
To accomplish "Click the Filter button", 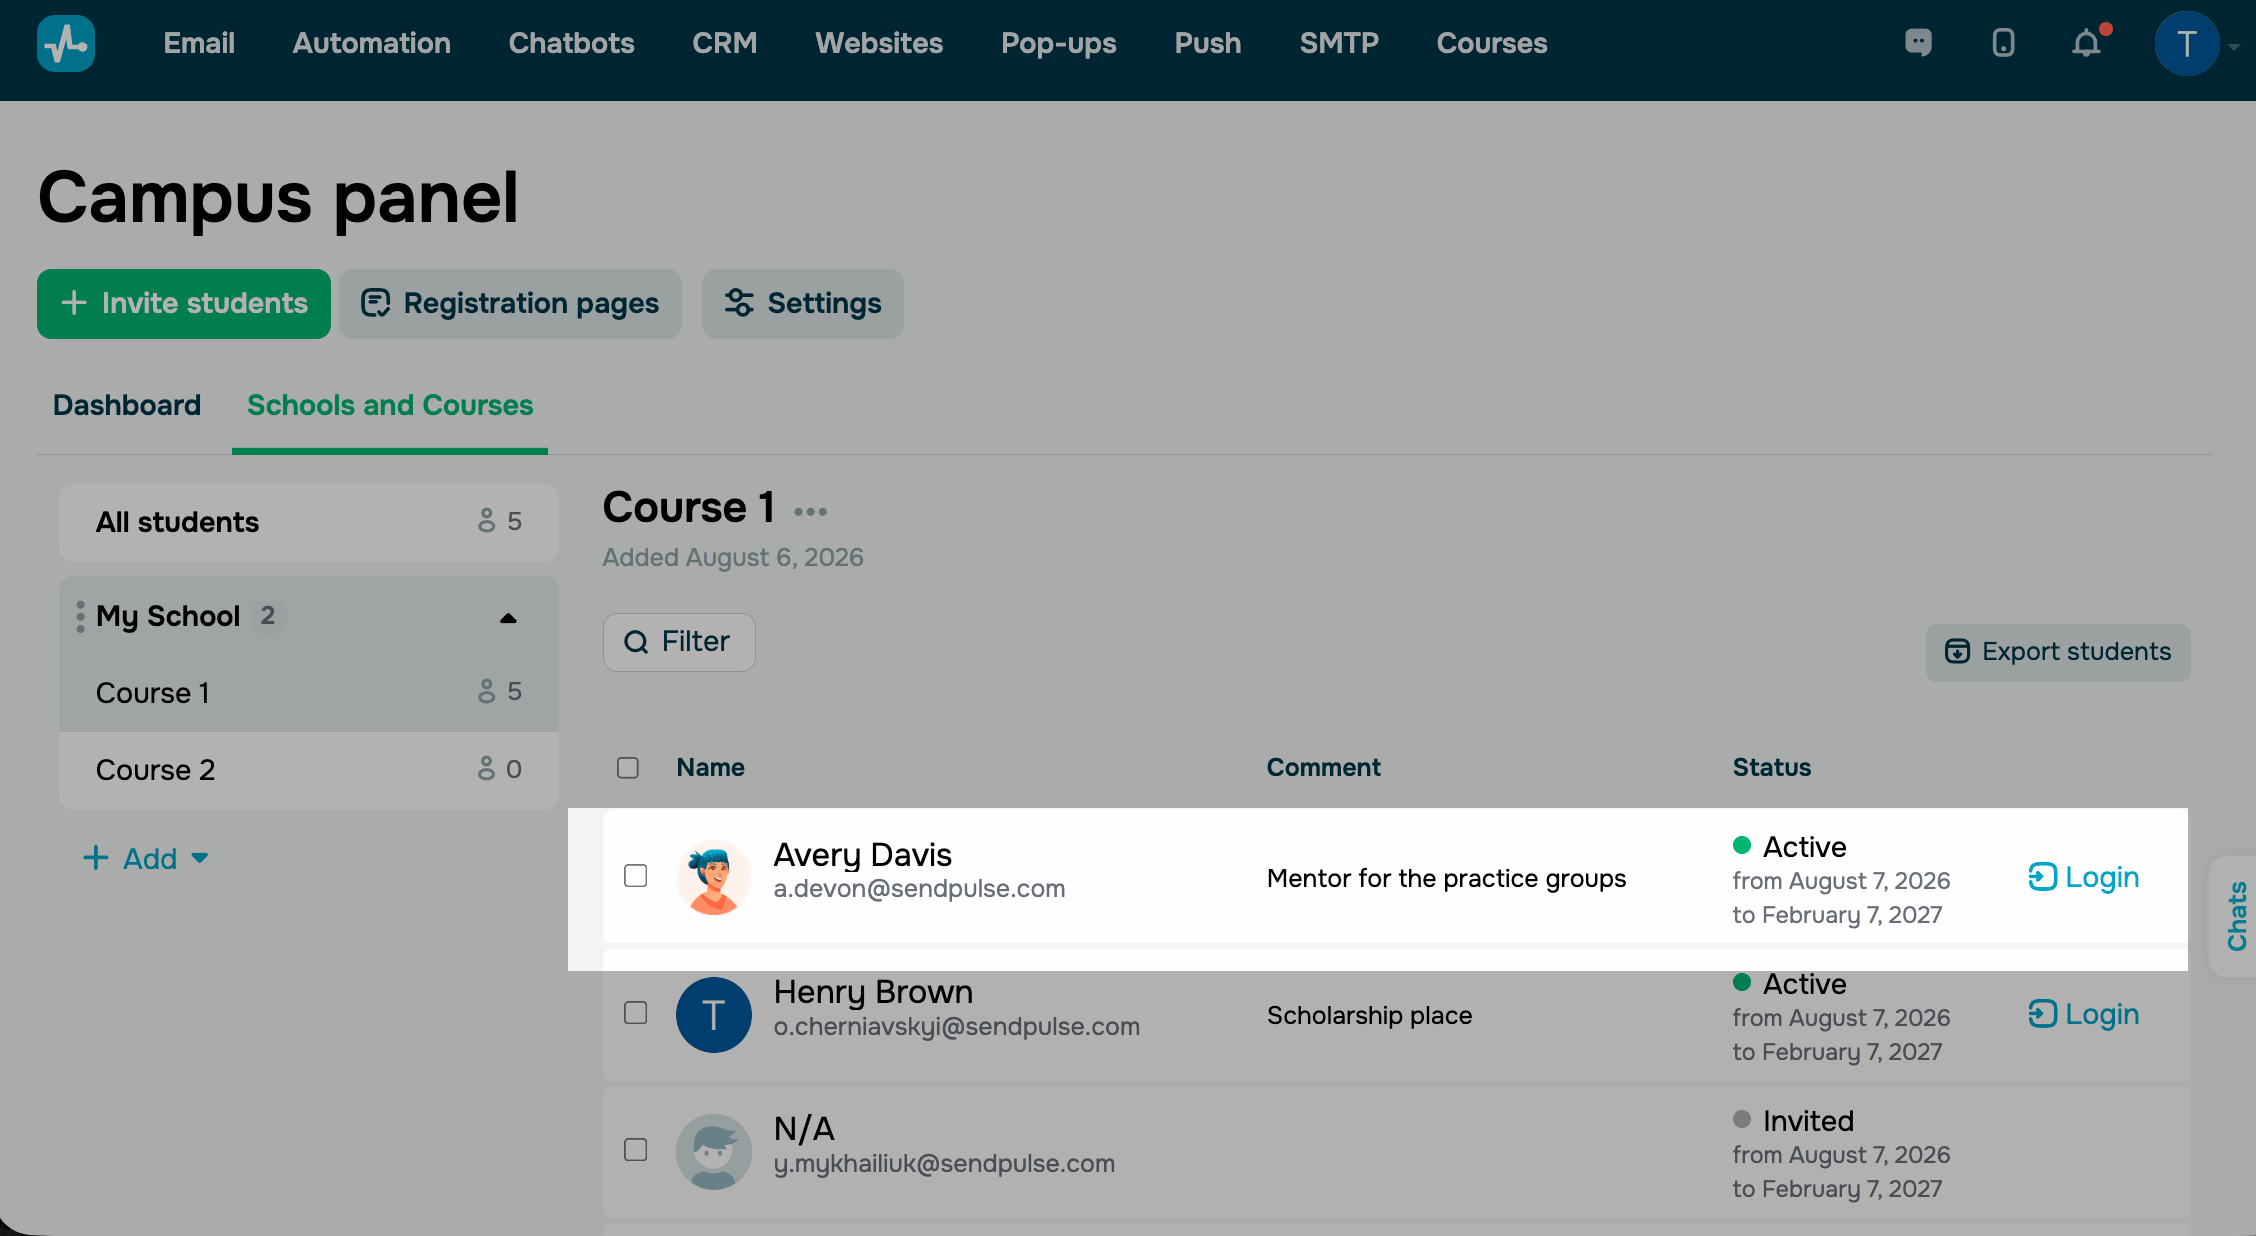I will click(x=679, y=642).
